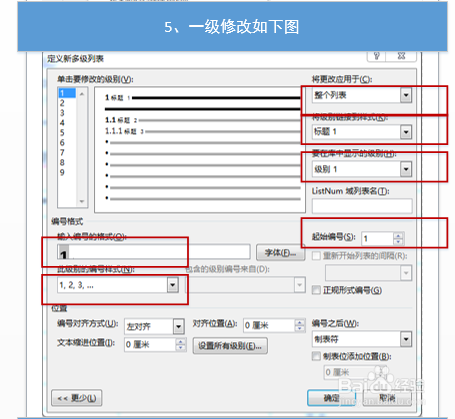Open number style dropdown 1, 2, 3, ...
Viewport: 455px width, 419px height.
173,285
